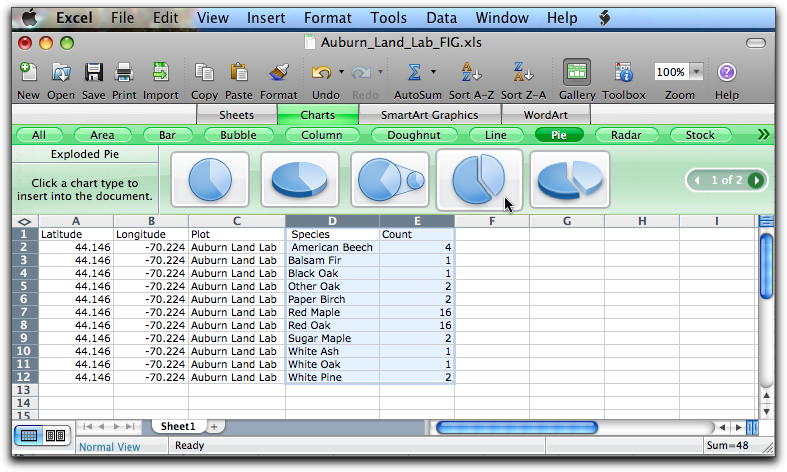This screenshot has height=472, width=787.
Task: Click the Print toolbar icon
Action: [x=124, y=73]
